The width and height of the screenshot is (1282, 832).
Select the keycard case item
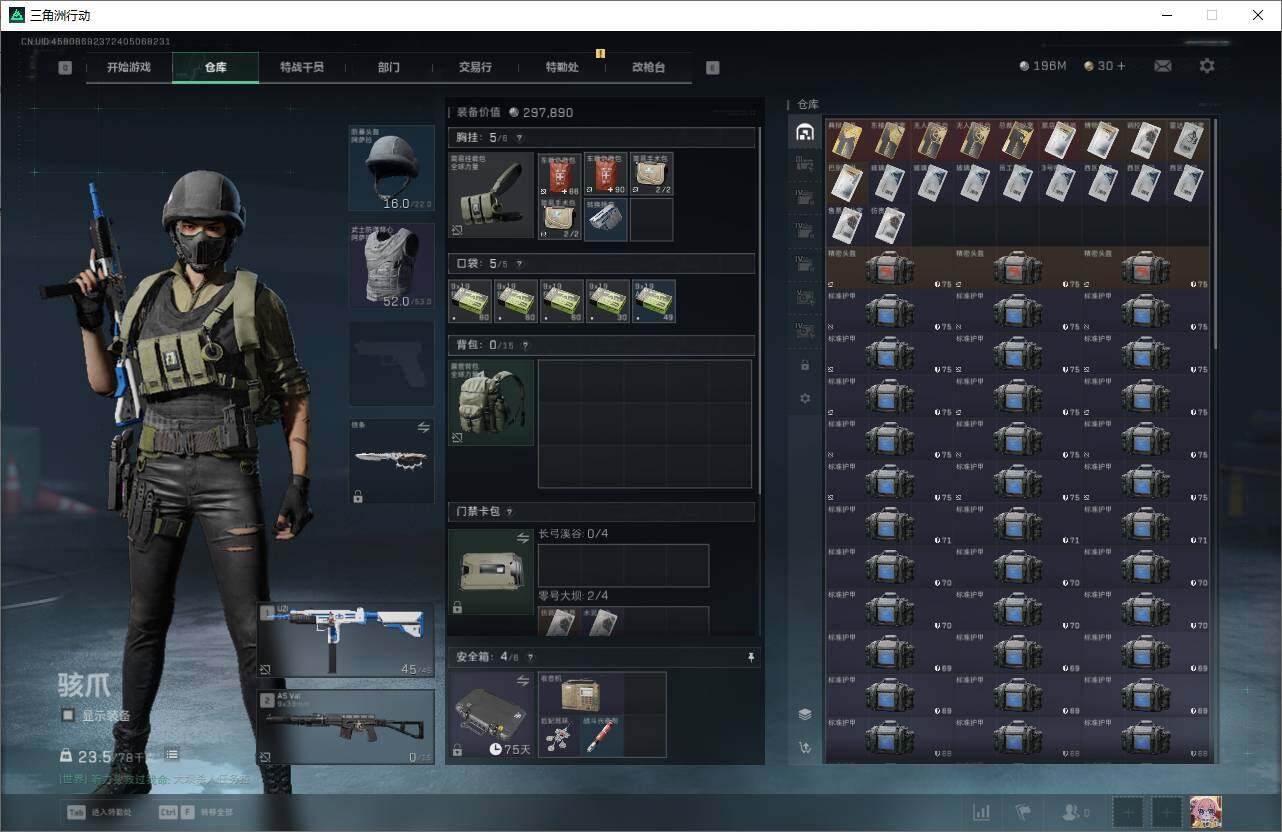pyautogui.click(x=491, y=572)
